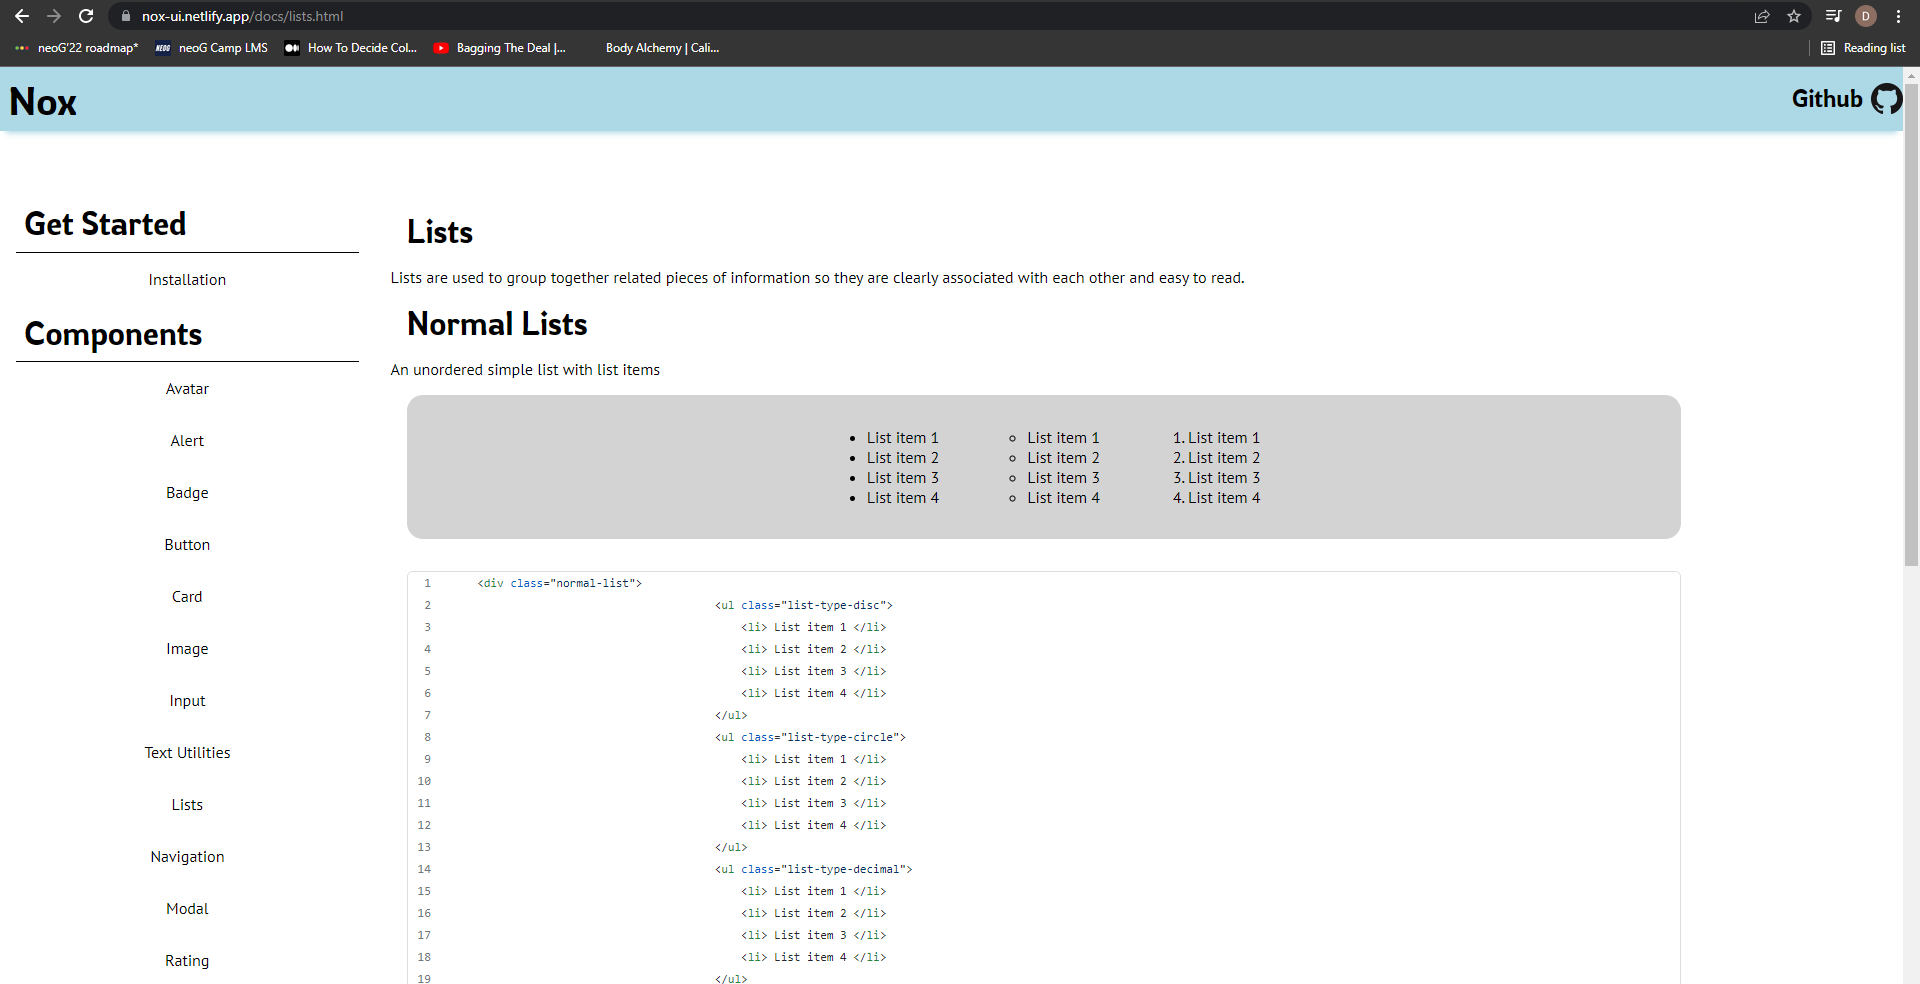1920x984 pixels.
Task: Open the Chrome three-dot menu
Action: click(x=1898, y=16)
